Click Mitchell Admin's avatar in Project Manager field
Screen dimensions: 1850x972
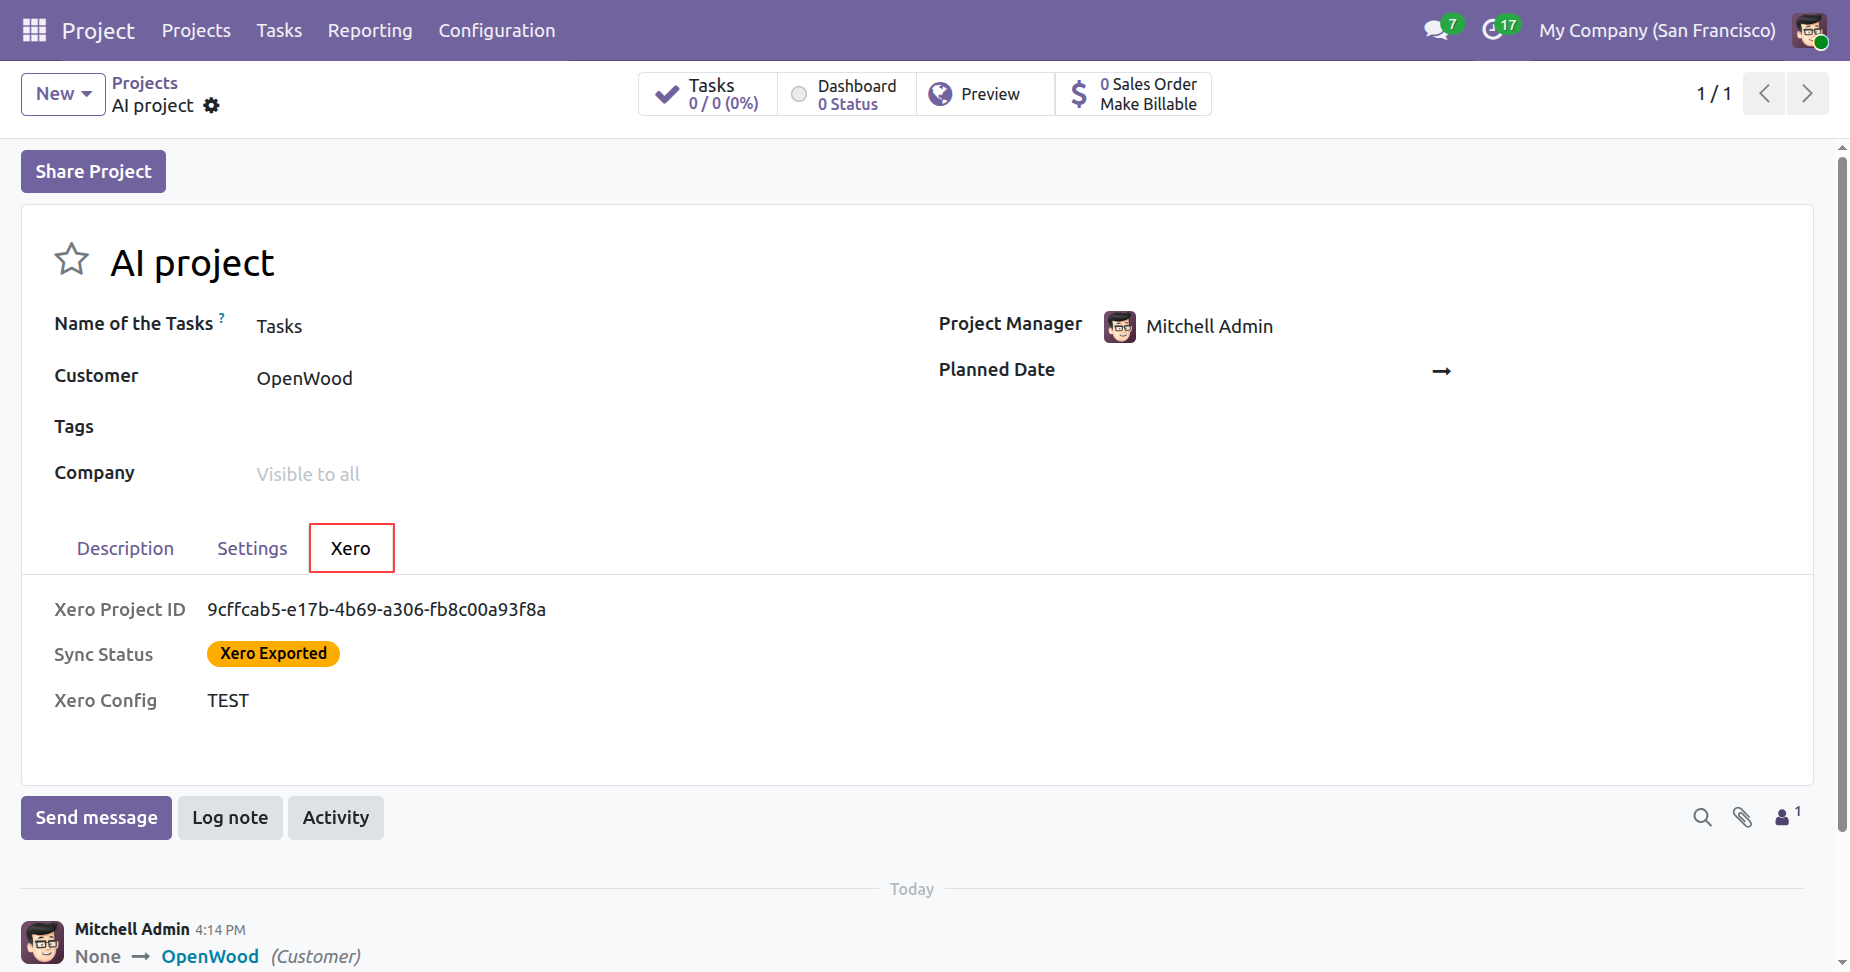click(1119, 326)
